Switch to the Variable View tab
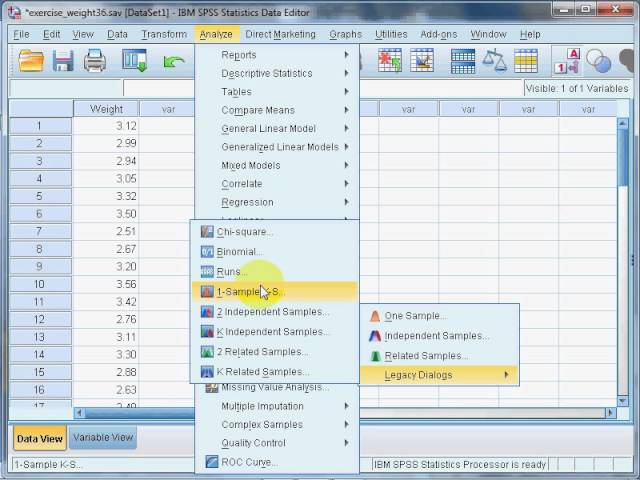 [x=103, y=437]
